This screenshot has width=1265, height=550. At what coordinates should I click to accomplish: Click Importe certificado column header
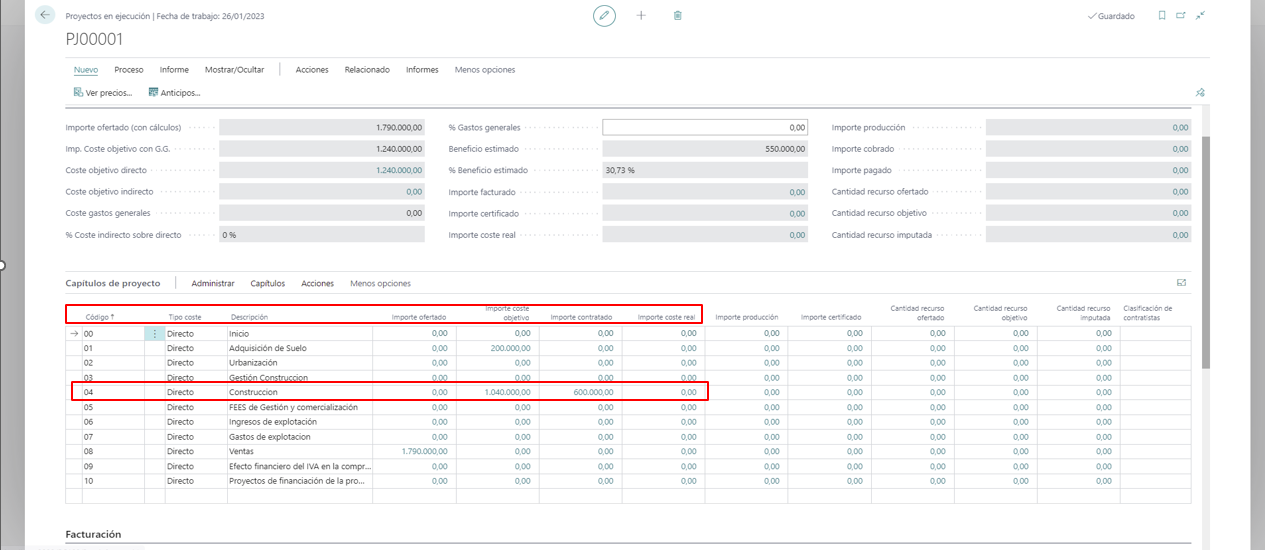click(831, 317)
